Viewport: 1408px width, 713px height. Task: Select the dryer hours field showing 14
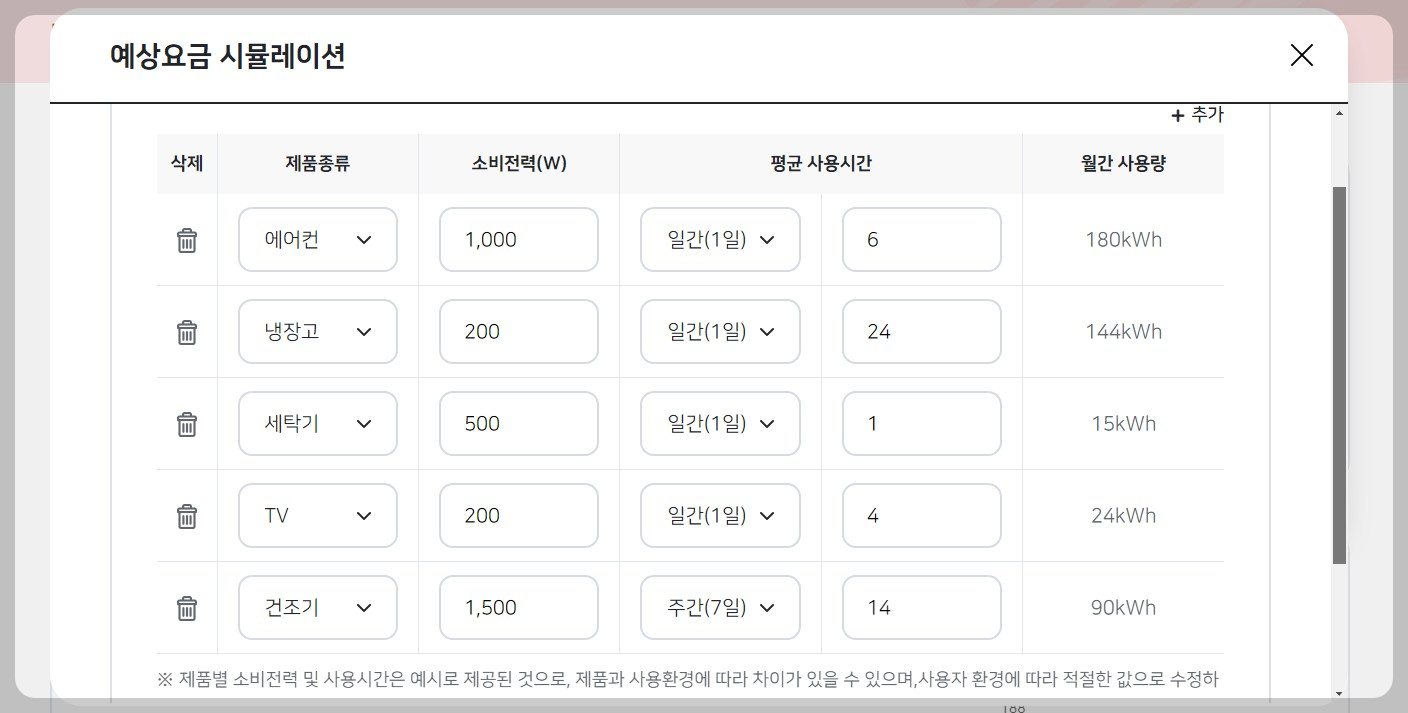click(921, 607)
